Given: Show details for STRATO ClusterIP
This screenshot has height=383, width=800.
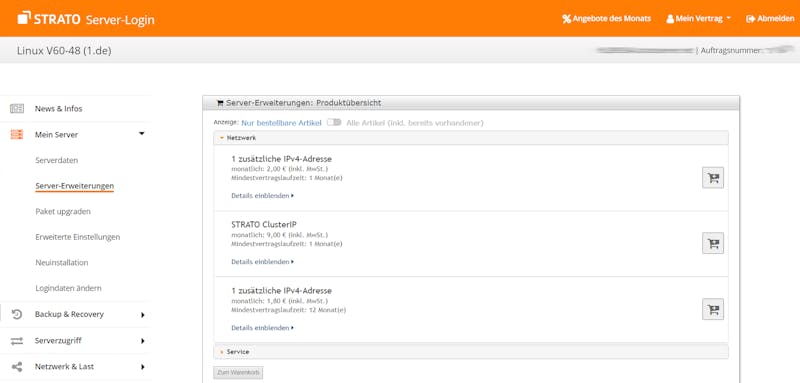Looking at the screenshot, I should pos(262,262).
